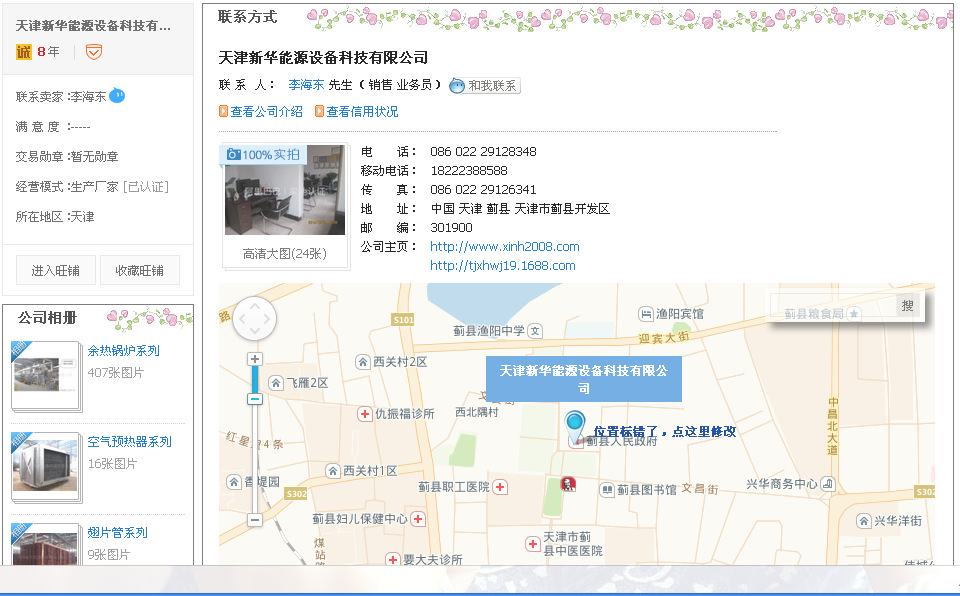Pan the map down with the arrow
The width and height of the screenshot is (960, 596).
pos(255,332)
